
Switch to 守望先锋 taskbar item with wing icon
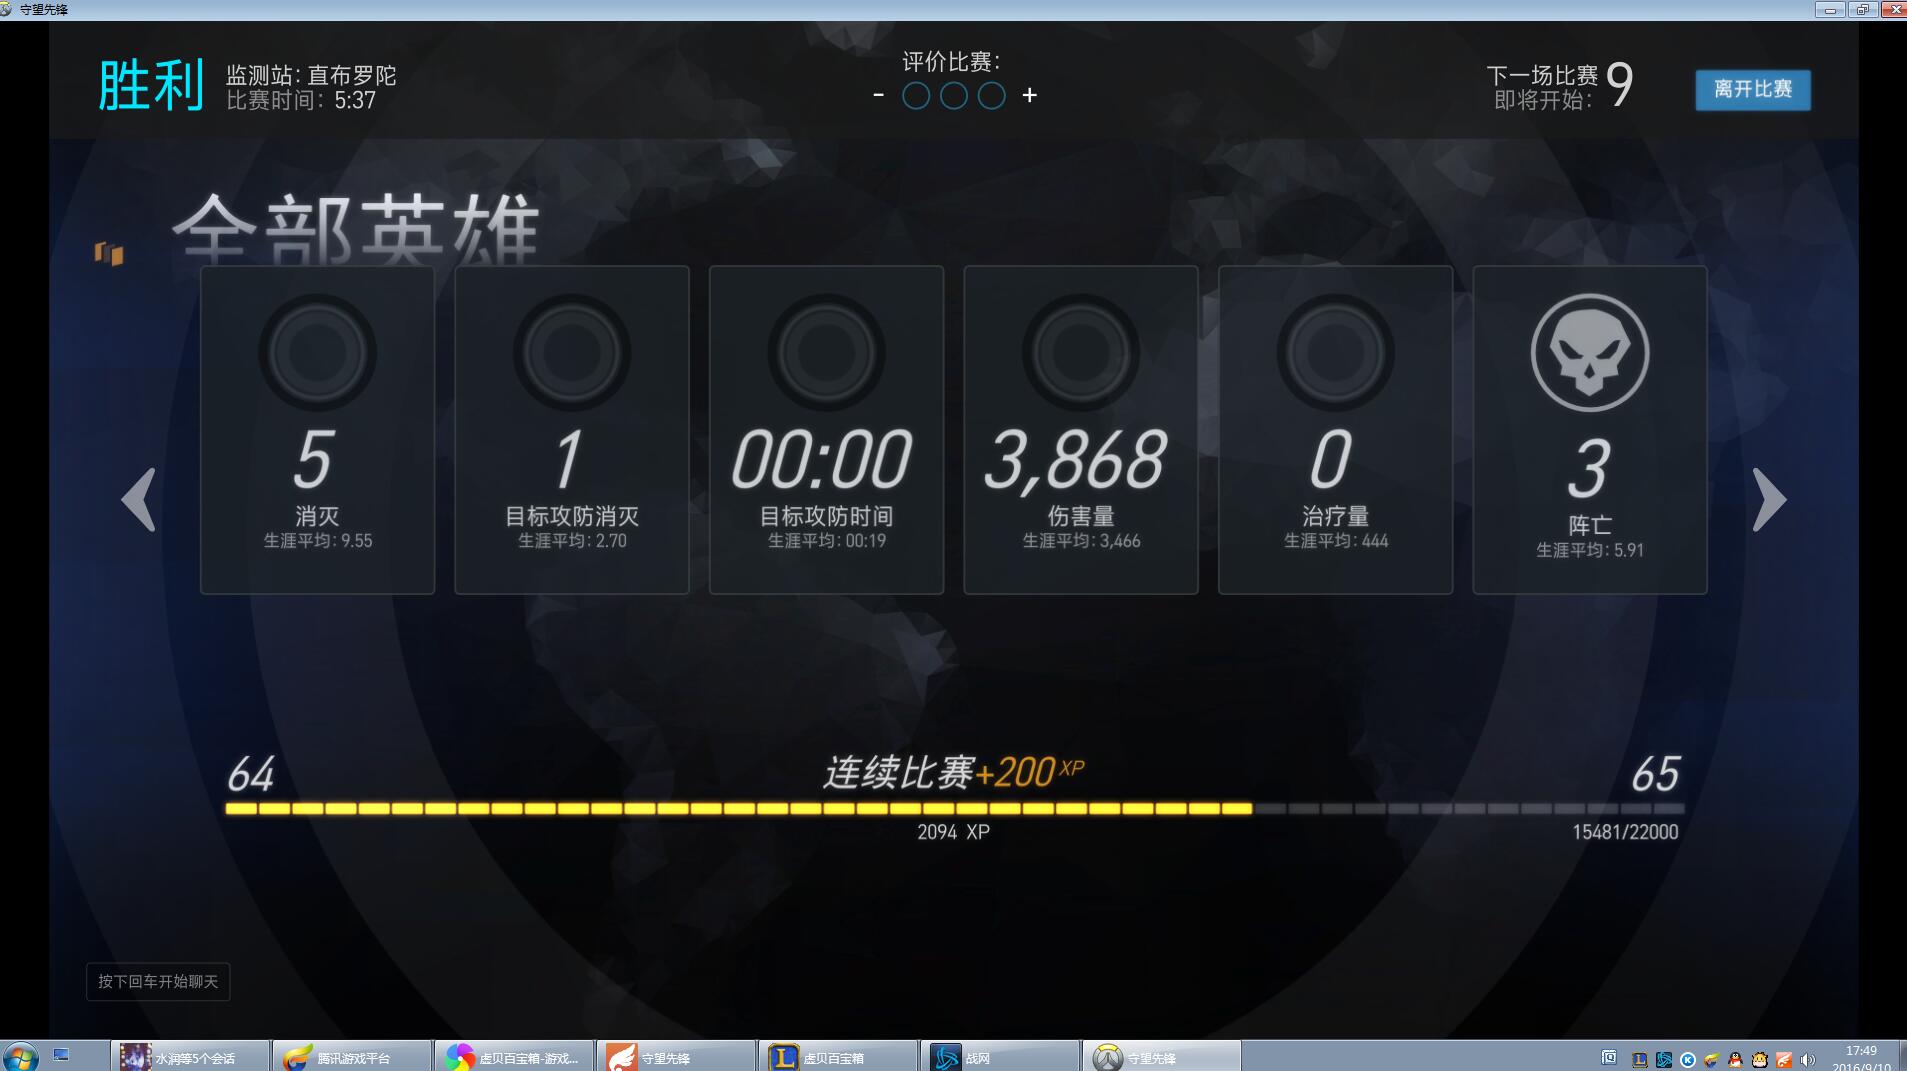tap(676, 1057)
